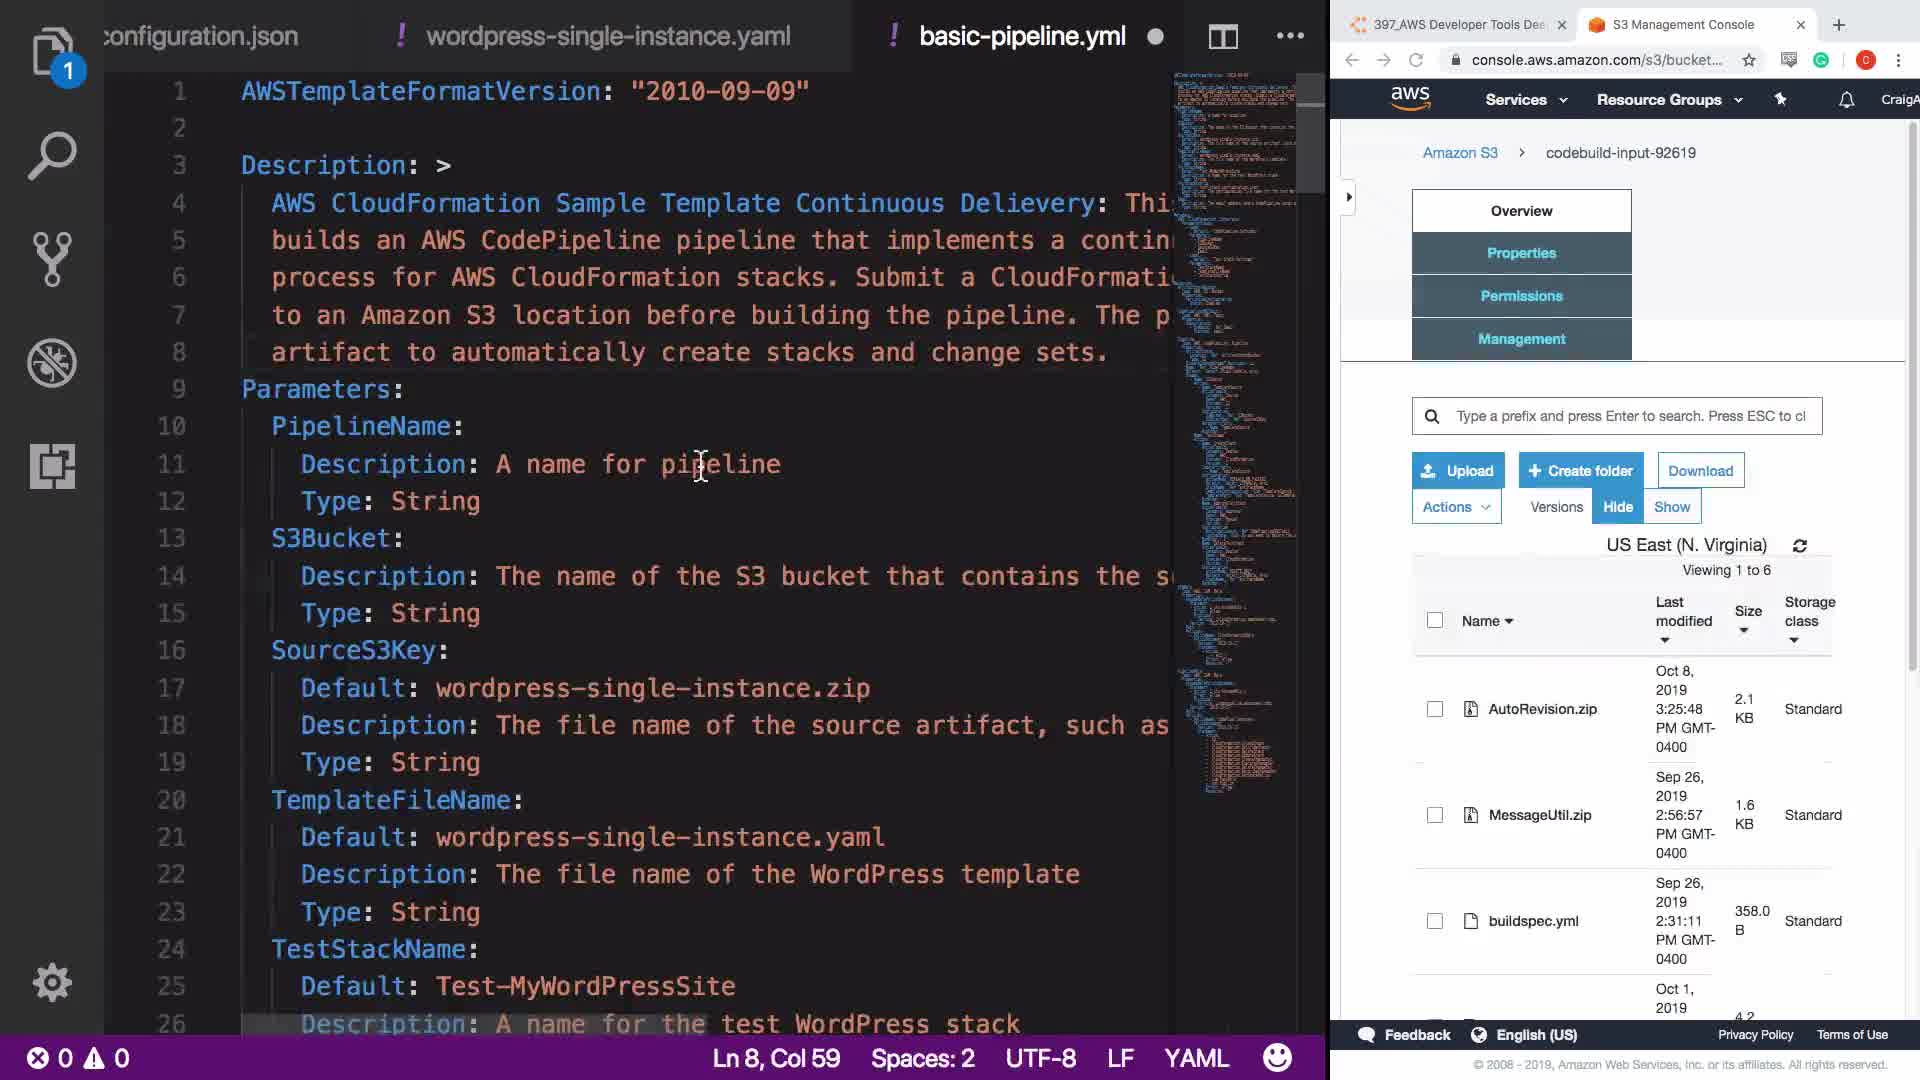1920x1080 pixels.
Task: Switch to the wordpress-single-instance.yaml editor tab
Action: (x=607, y=37)
